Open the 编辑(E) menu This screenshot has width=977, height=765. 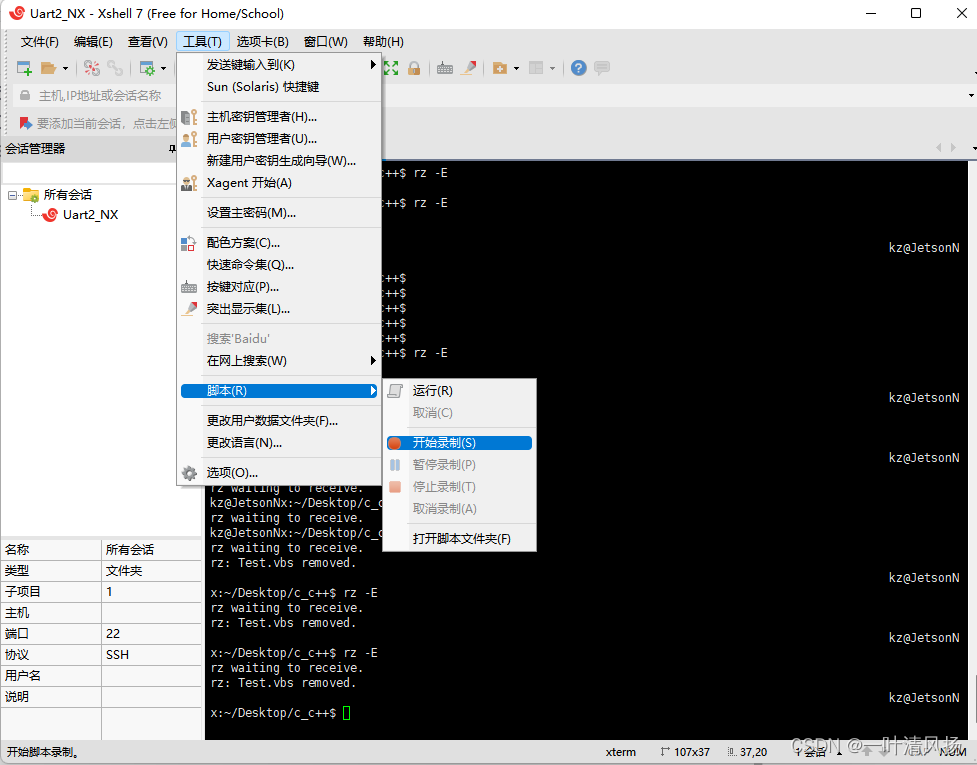click(93, 42)
